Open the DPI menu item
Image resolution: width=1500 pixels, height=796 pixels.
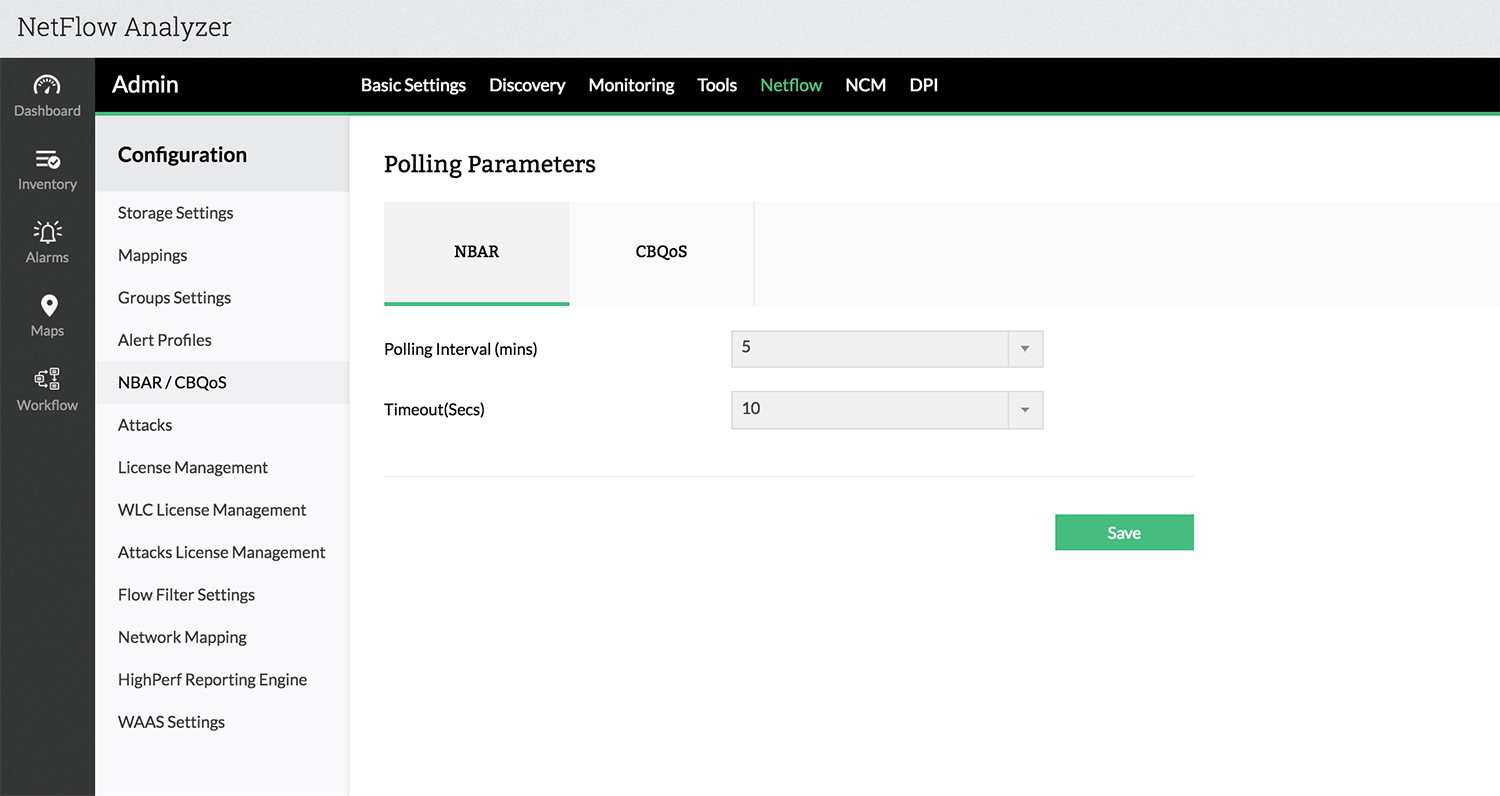[x=923, y=85]
